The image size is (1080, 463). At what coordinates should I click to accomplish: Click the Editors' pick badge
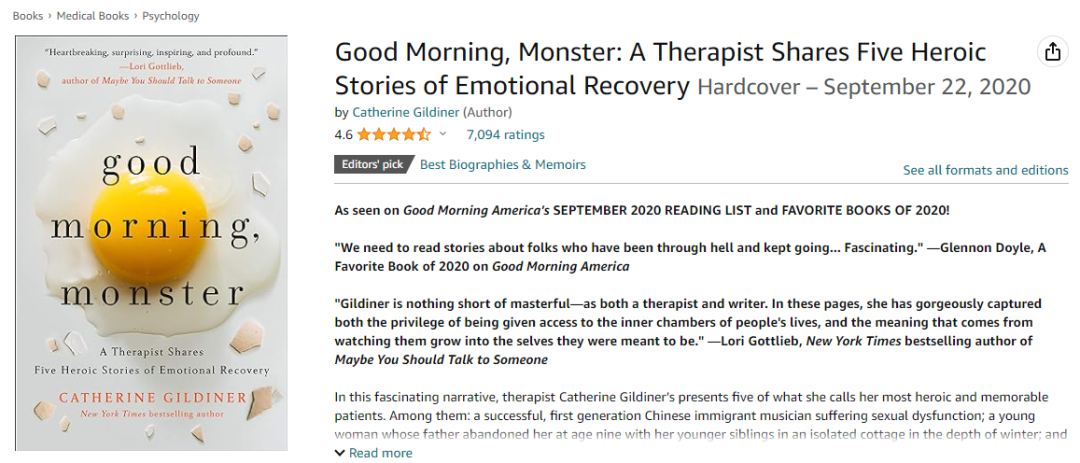click(x=371, y=165)
